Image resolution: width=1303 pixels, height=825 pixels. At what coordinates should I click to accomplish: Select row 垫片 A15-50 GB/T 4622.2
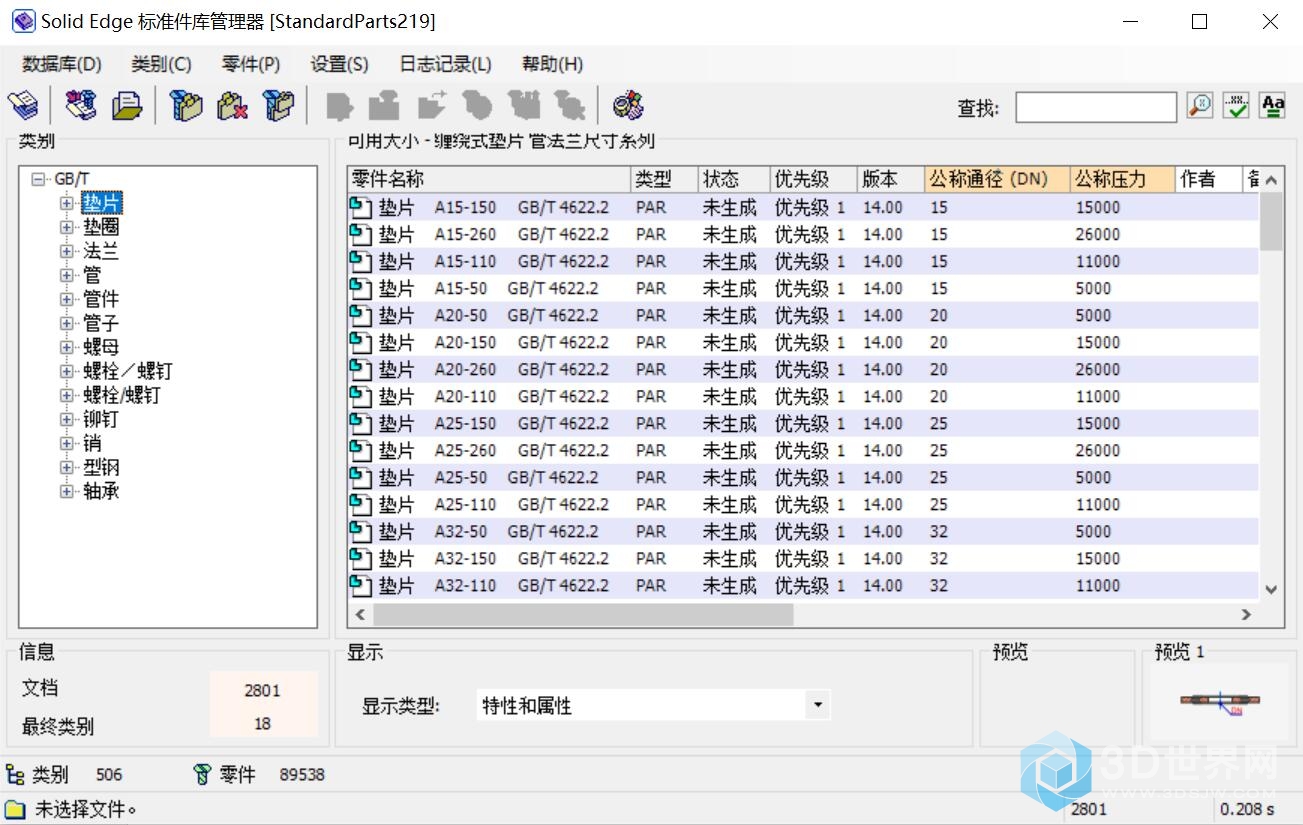tap(803, 288)
